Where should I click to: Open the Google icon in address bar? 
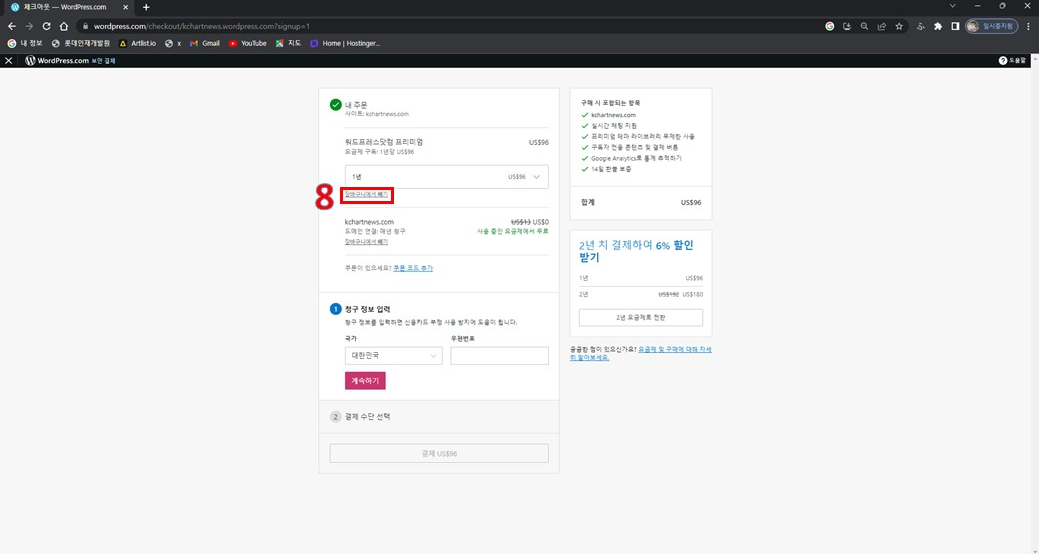(x=830, y=27)
